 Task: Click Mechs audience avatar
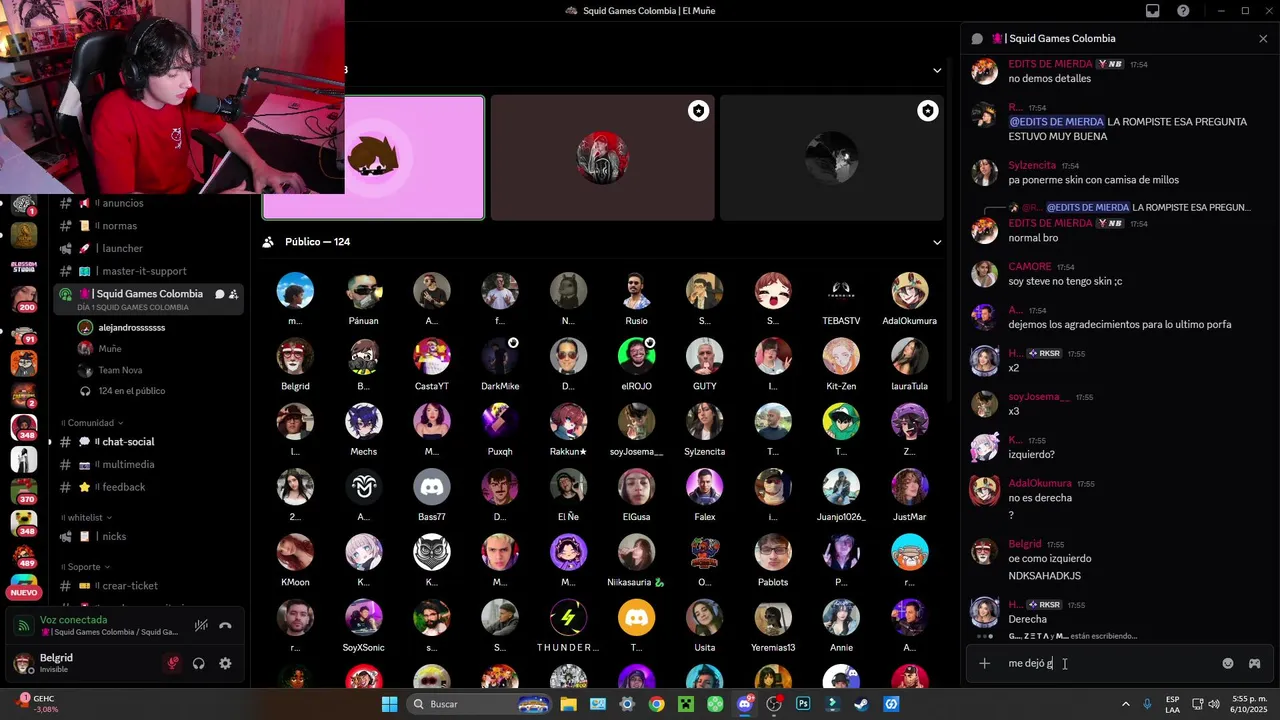[364, 422]
